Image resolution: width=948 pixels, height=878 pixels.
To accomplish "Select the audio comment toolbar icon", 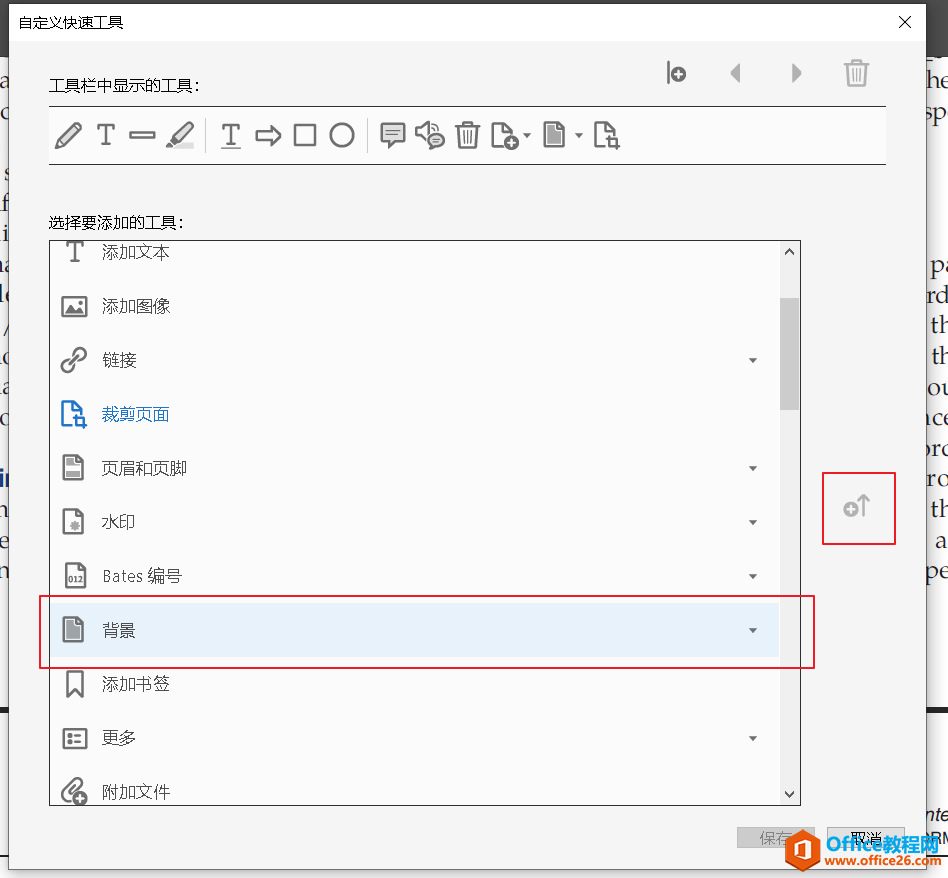I will coord(430,135).
